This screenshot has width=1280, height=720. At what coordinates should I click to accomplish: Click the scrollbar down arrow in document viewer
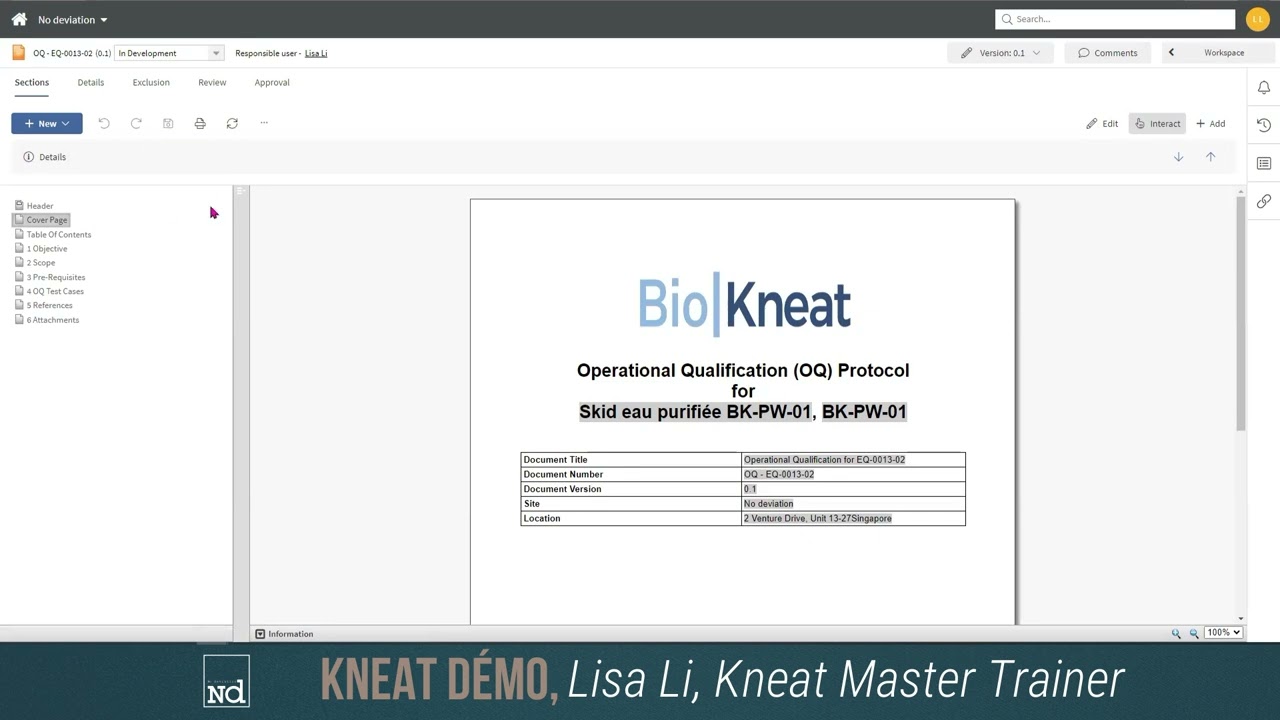point(1241,619)
